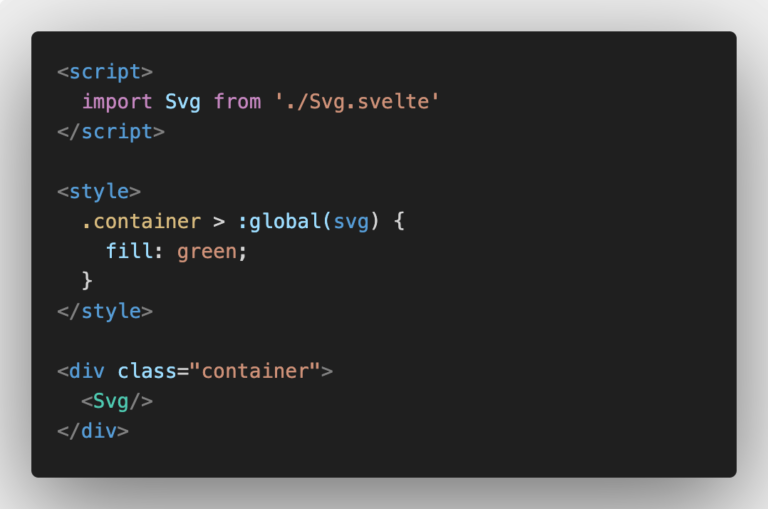Screen dimensions: 768x509
Task: Click the :global pseudo-selector
Action: [279, 221]
